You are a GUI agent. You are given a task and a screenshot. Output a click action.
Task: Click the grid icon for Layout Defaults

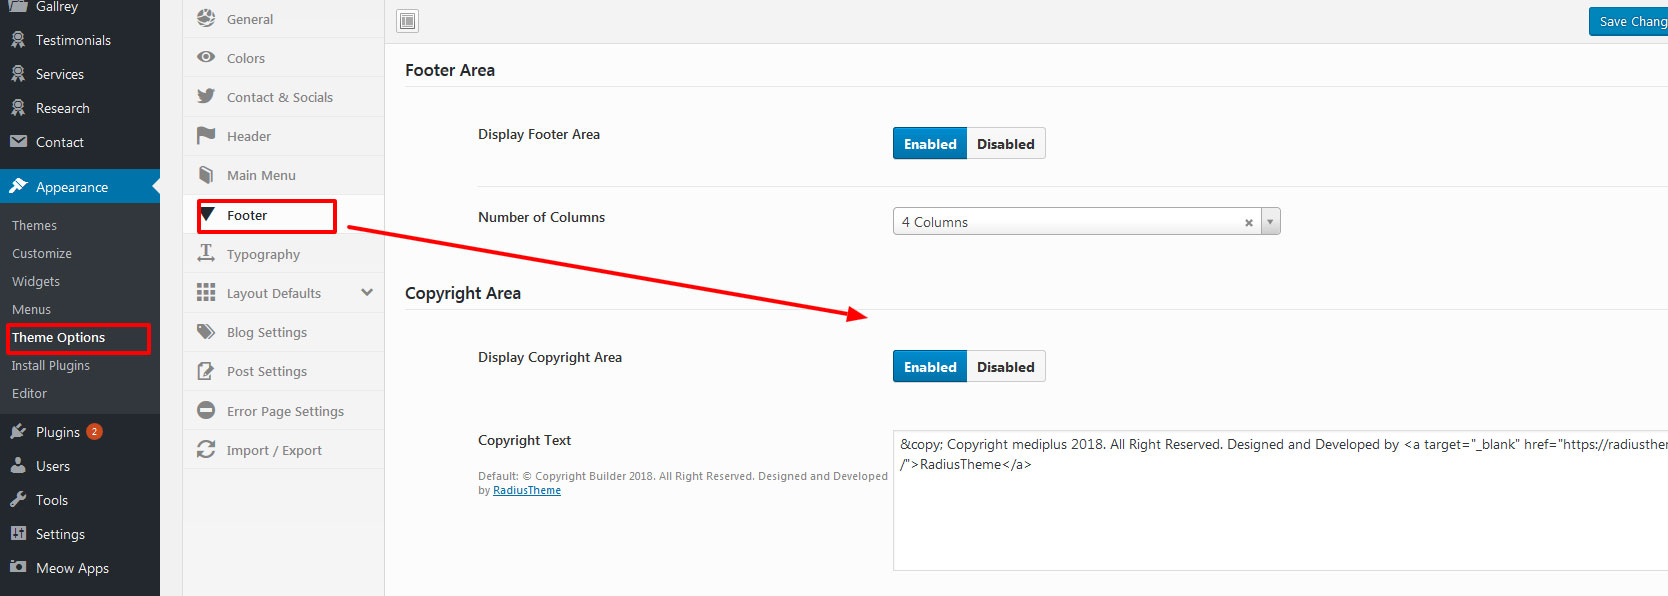(x=206, y=292)
